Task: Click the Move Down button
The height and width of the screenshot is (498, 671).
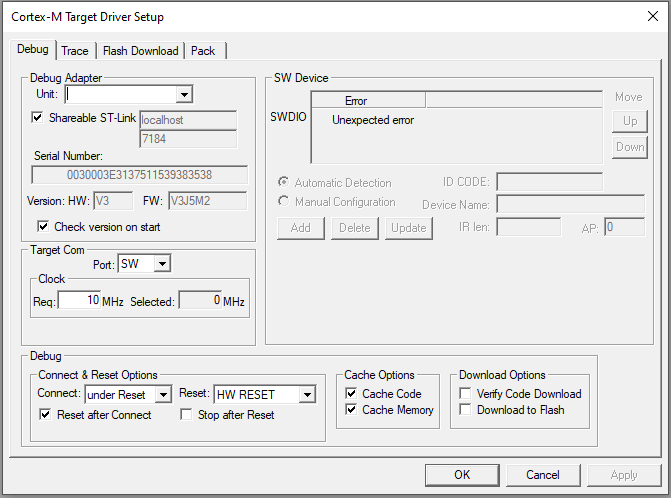Action: (630, 147)
